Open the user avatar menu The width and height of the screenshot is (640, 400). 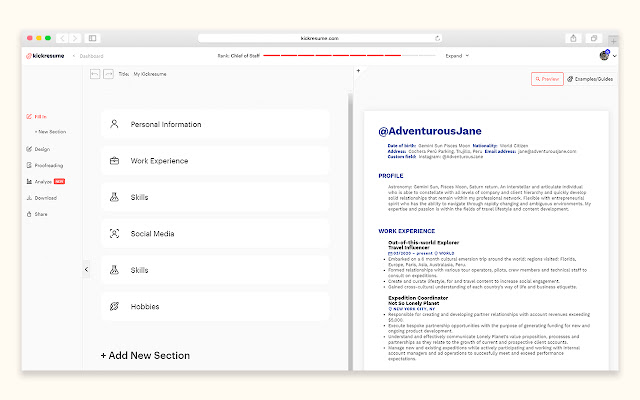point(607,55)
